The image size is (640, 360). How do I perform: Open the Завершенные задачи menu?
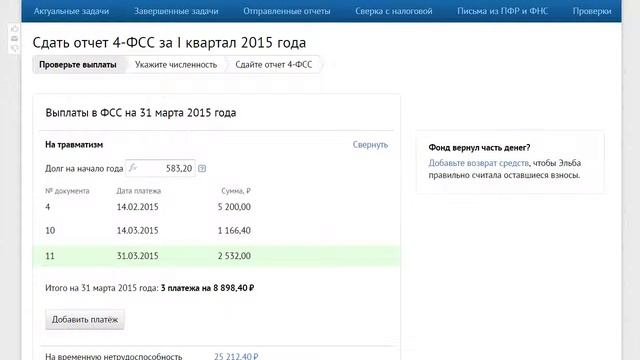click(x=176, y=11)
